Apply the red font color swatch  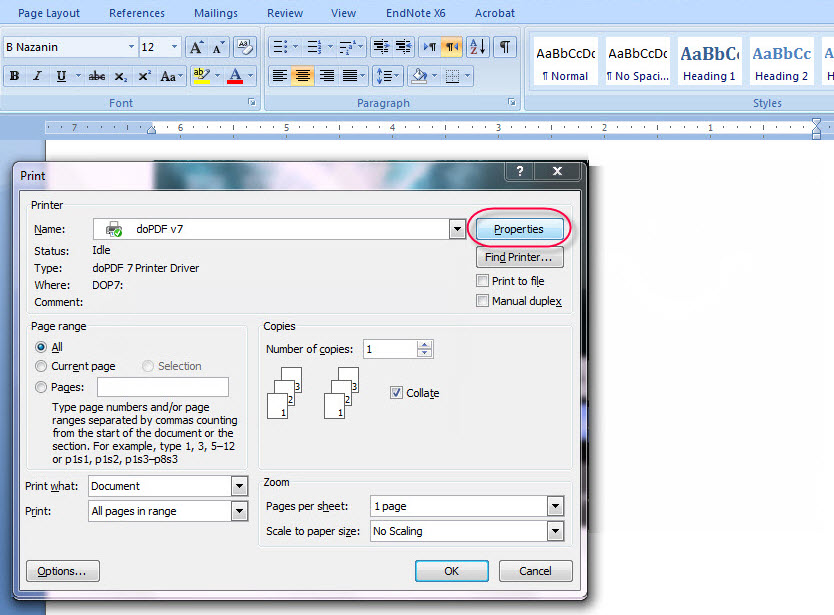coord(235,76)
